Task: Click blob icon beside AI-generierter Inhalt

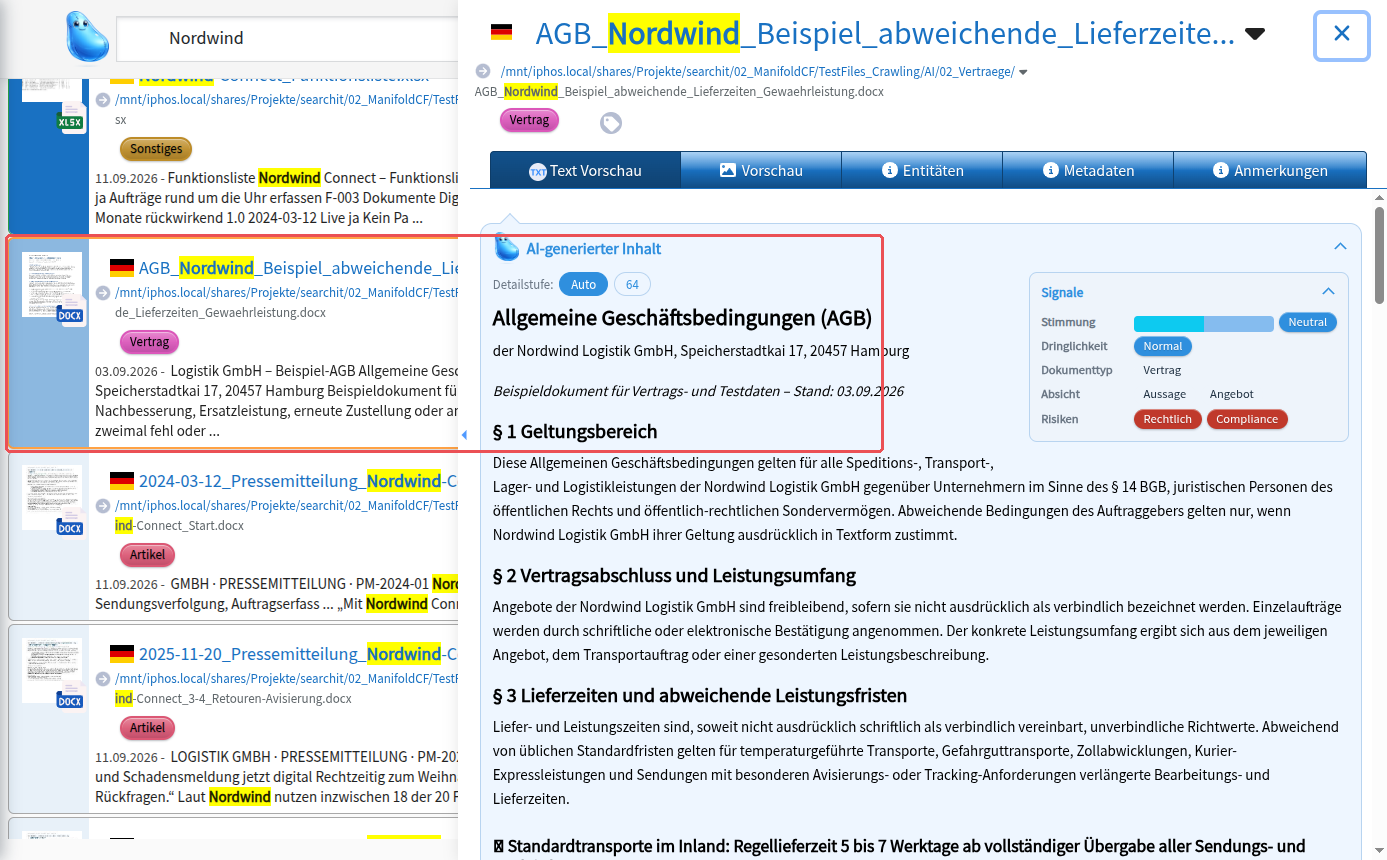Action: [507, 246]
